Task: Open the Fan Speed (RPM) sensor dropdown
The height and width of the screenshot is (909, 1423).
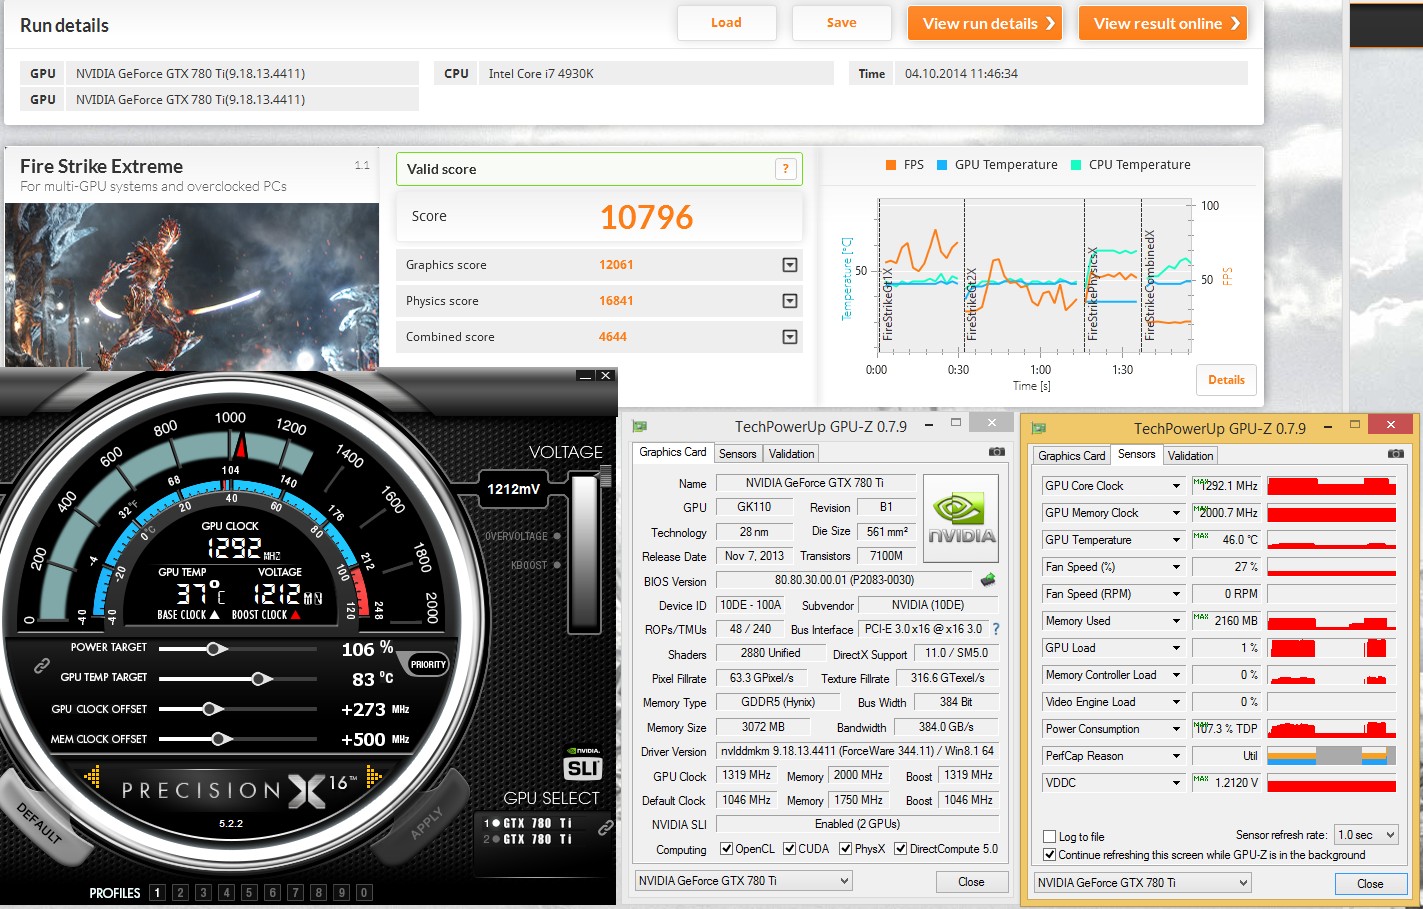Action: tap(1177, 594)
